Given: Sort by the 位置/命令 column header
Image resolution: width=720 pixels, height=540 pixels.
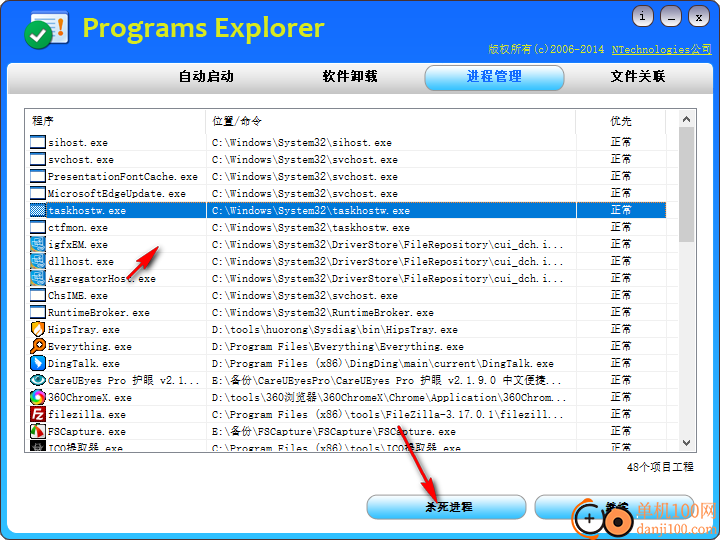Looking at the screenshot, I should tap(391, 121).
